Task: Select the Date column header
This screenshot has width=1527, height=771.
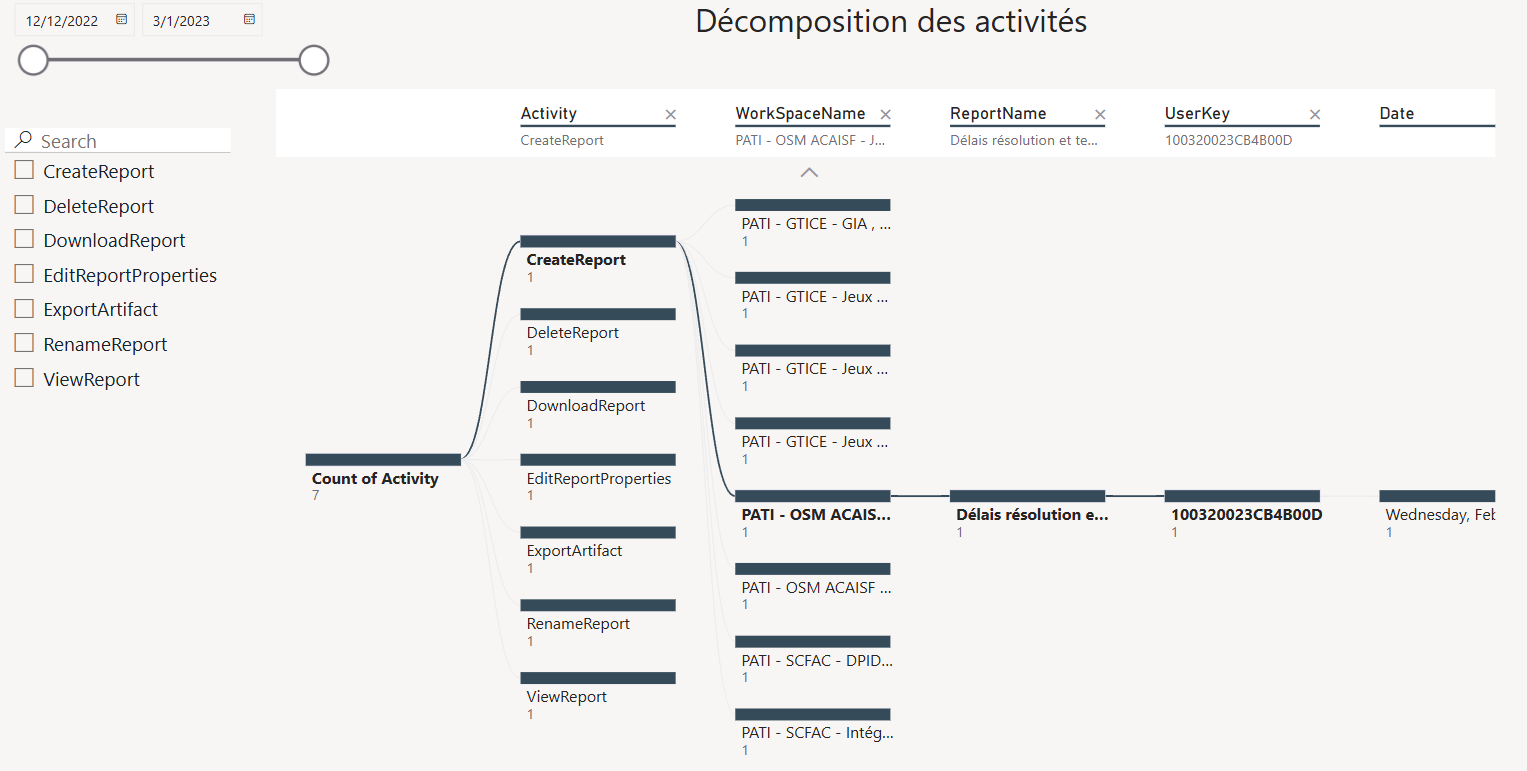Action: tap(1396, 114)
